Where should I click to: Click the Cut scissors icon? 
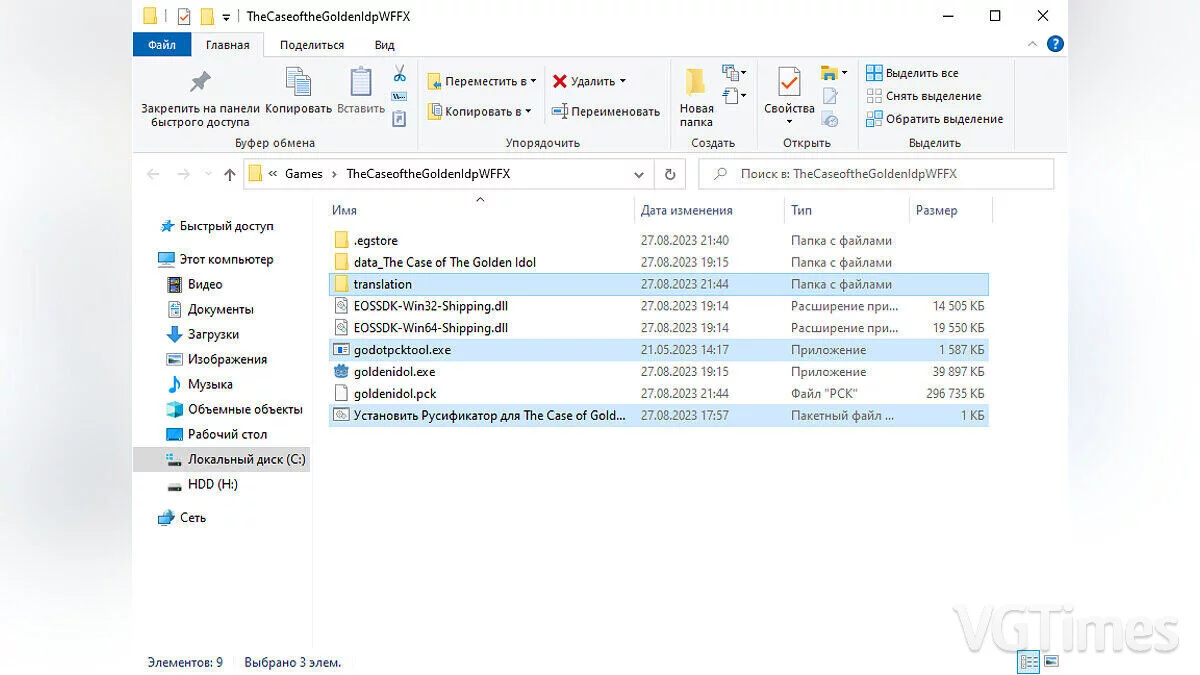click(x=399, y=75)
